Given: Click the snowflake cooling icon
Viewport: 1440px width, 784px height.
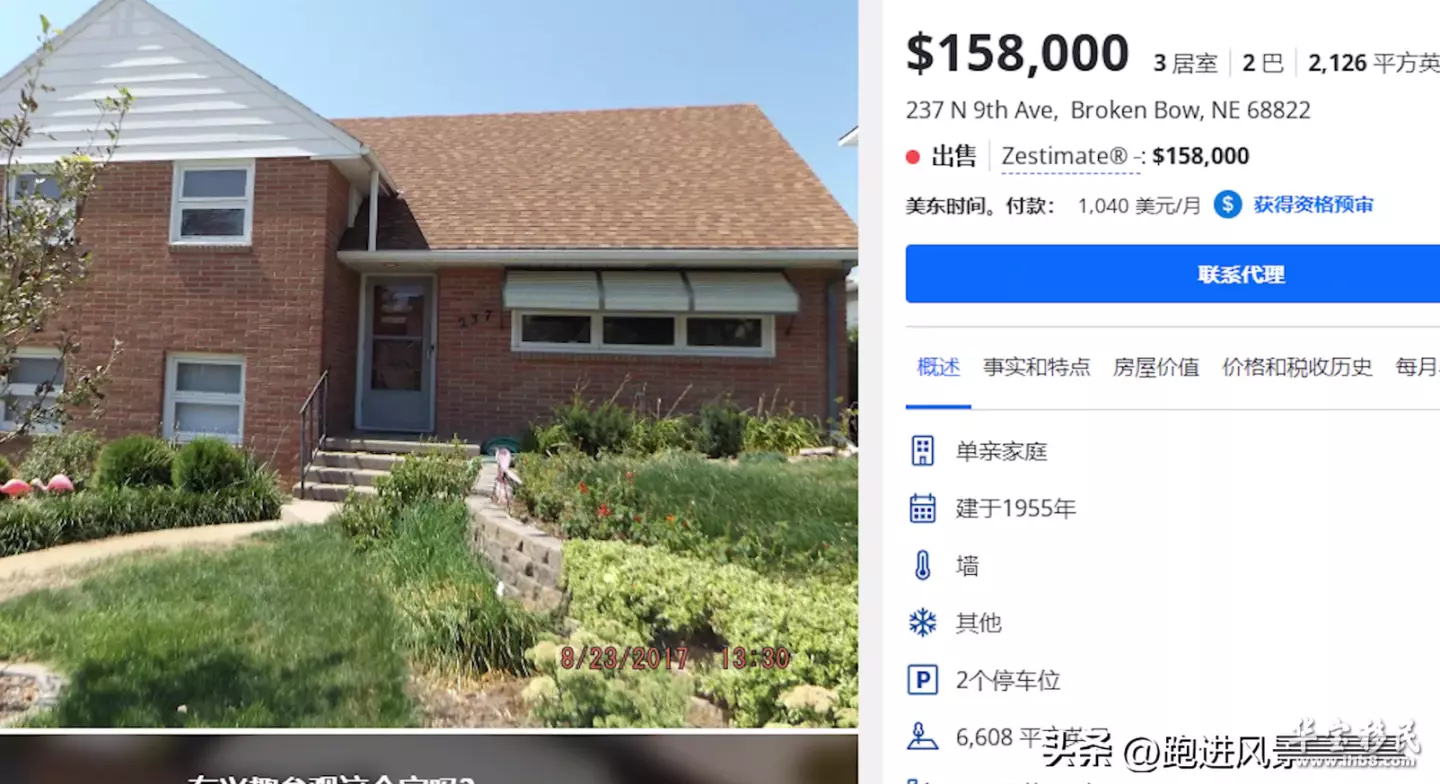Looking at the screenshot, I should pyautogui.click(x=922, y=623).
